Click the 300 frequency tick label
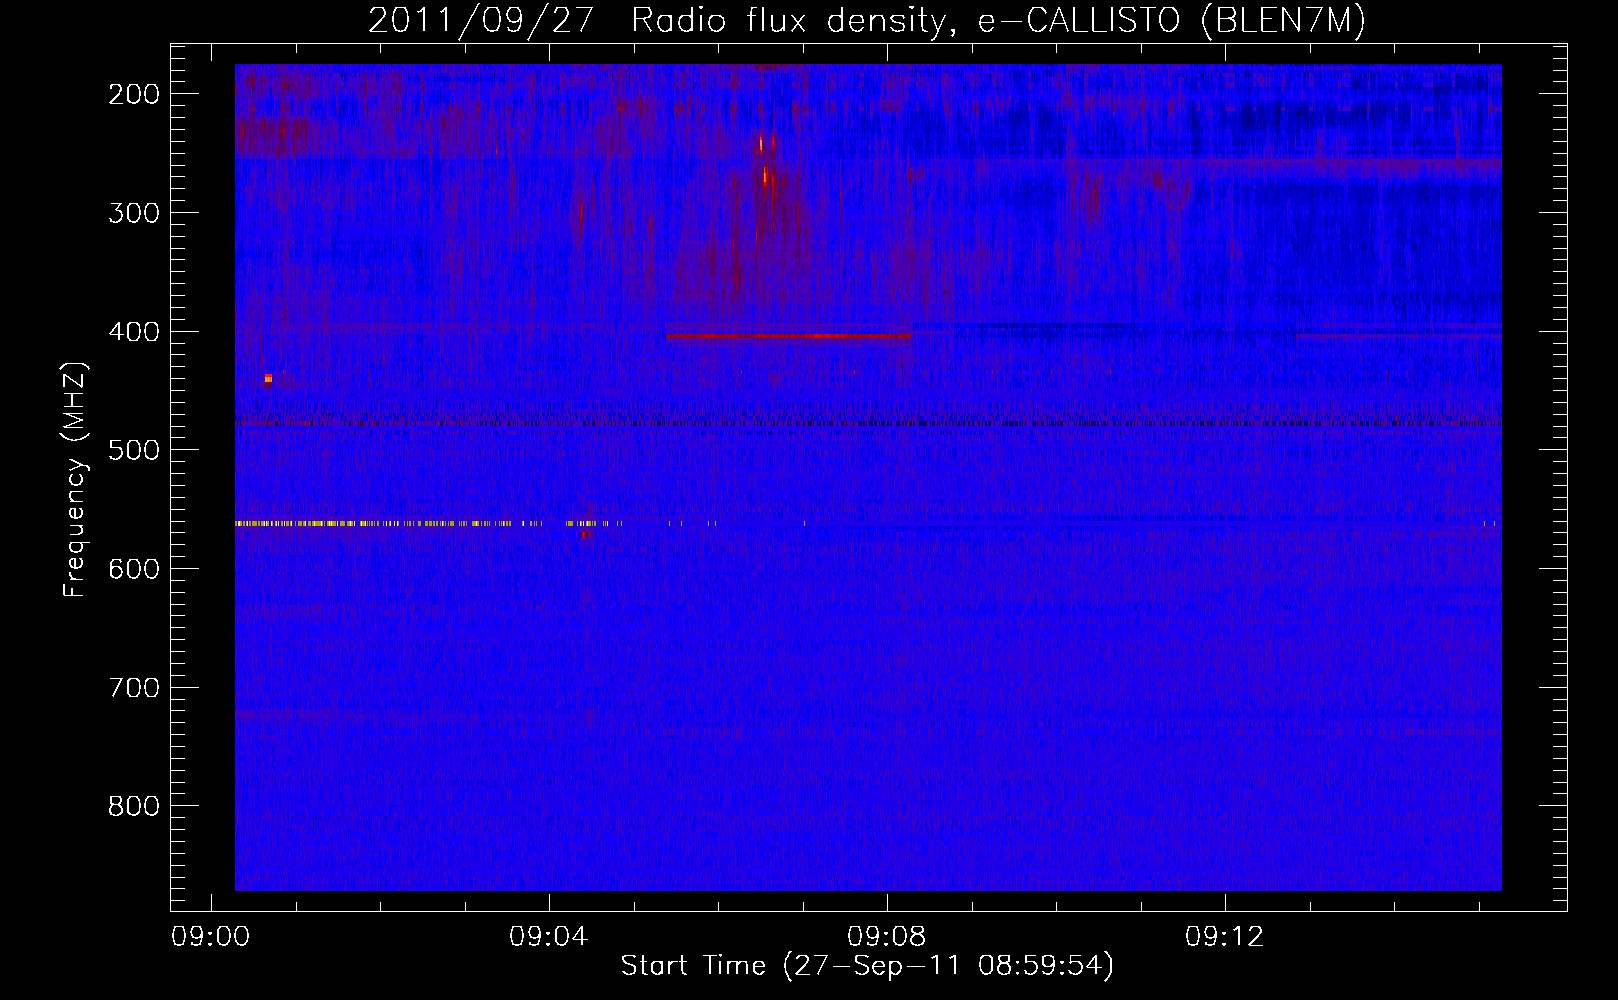Image resolution: width=1618 pixels, height=1000 pixels. tap(134, 213)
